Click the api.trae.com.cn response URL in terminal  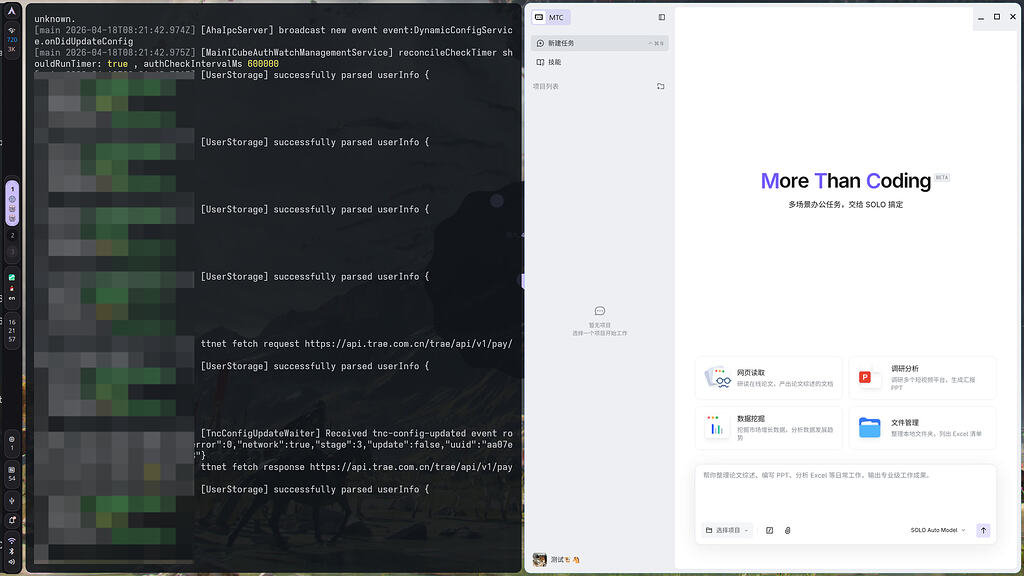[x=411, y=467]
